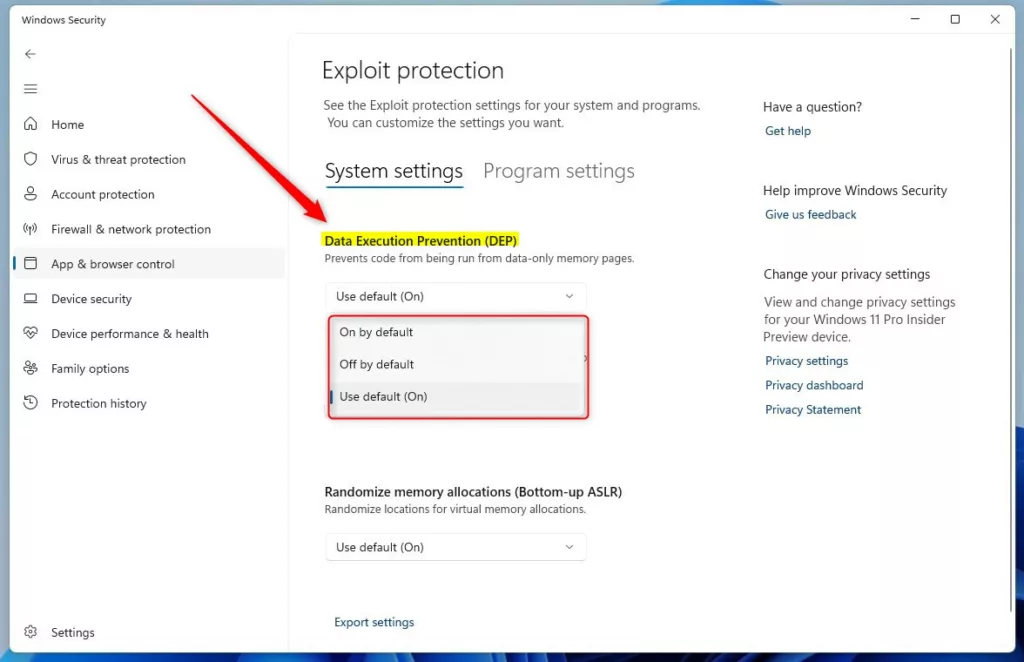1024x662 pixels.
Task: Go to Home in sidebar
Action: pyautogui.click(x=149, y=124)
